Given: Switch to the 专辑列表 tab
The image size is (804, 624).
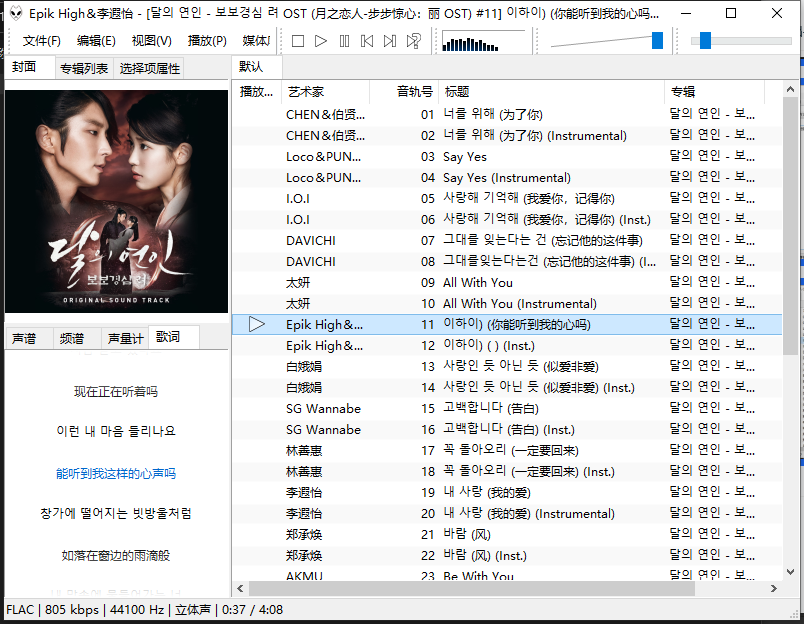Looking at the screenshot, I should click(x=83, y=69).
